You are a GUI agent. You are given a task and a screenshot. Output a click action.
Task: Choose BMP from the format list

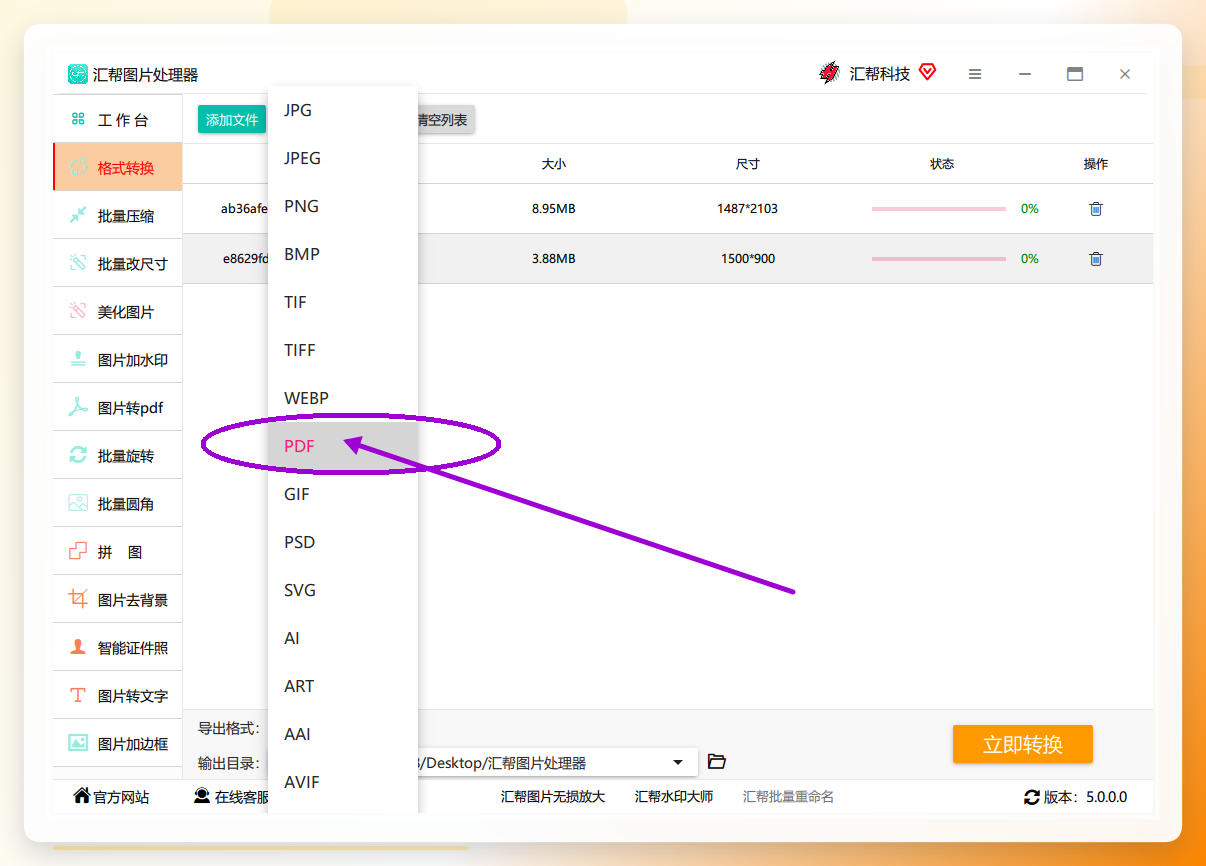[x=343, y=254]
